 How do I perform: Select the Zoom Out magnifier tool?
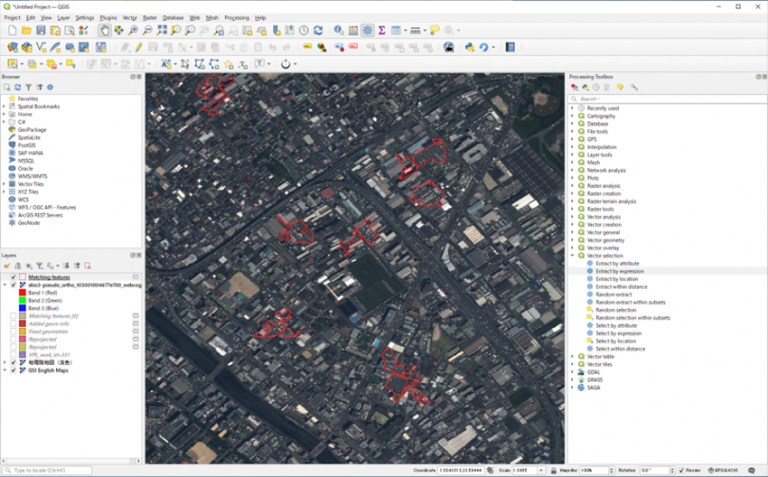click(147, 30)
